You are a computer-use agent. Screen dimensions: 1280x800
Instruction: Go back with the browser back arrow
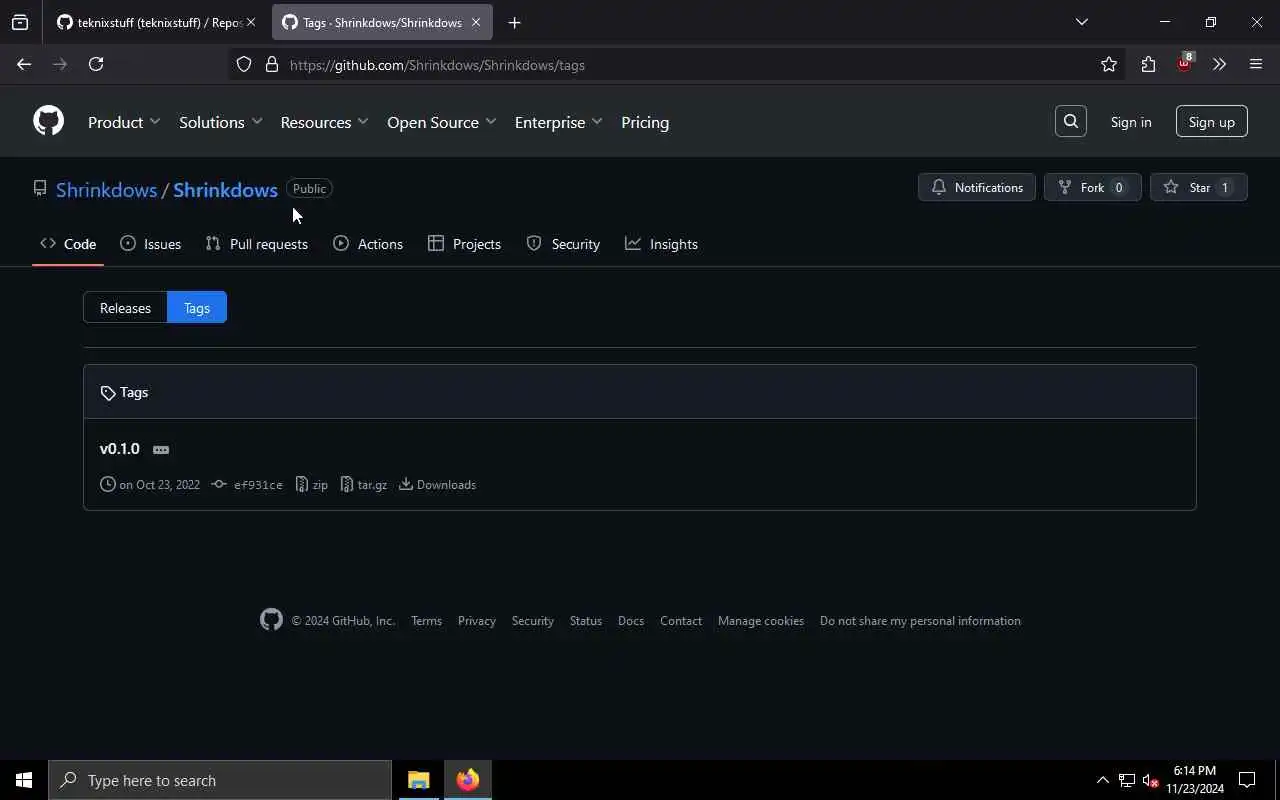pos(24,64)
